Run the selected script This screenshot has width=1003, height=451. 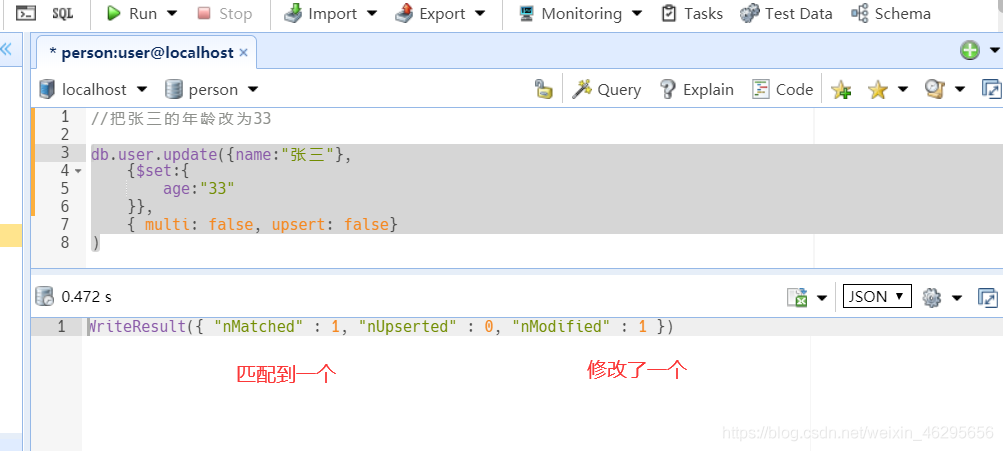click(x=132, y=13)
